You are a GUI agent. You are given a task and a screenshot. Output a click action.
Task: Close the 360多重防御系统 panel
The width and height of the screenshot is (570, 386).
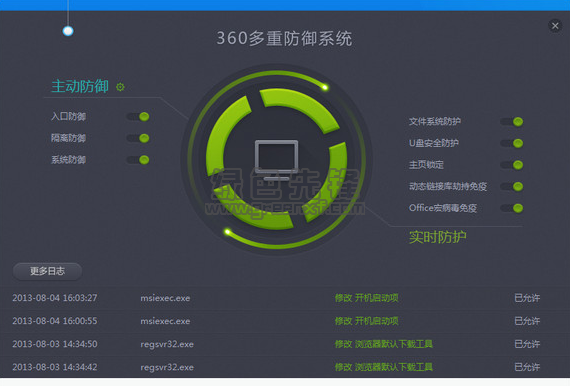(x=555, y=26)
